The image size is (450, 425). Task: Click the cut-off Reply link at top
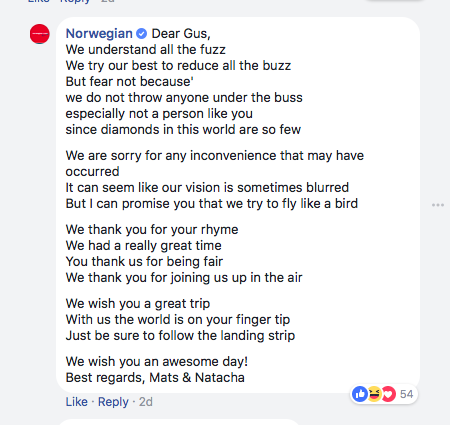[75, 1]
